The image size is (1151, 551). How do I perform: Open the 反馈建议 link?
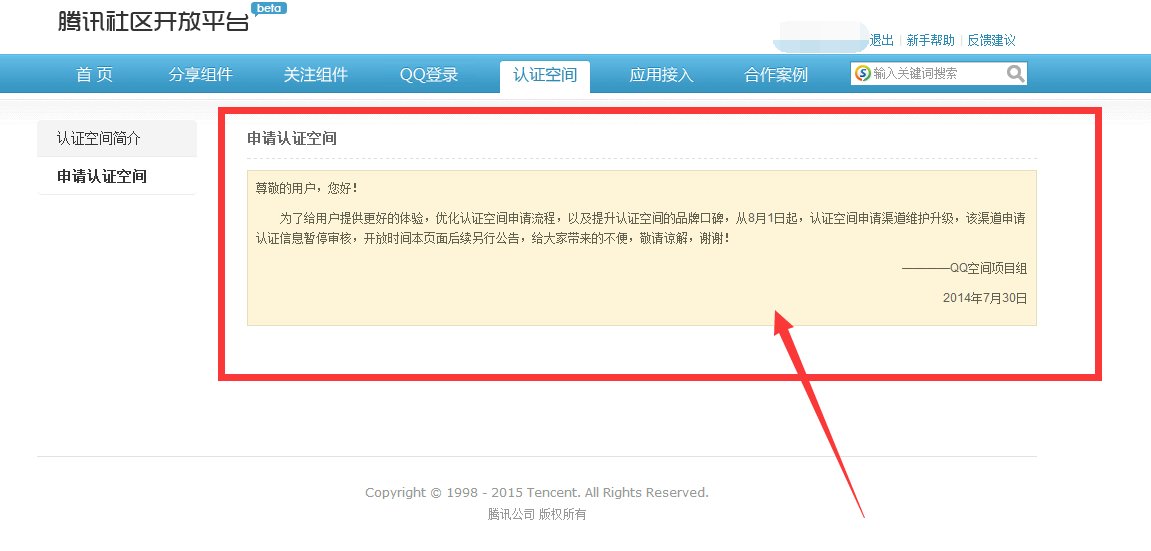pos(992,40)
